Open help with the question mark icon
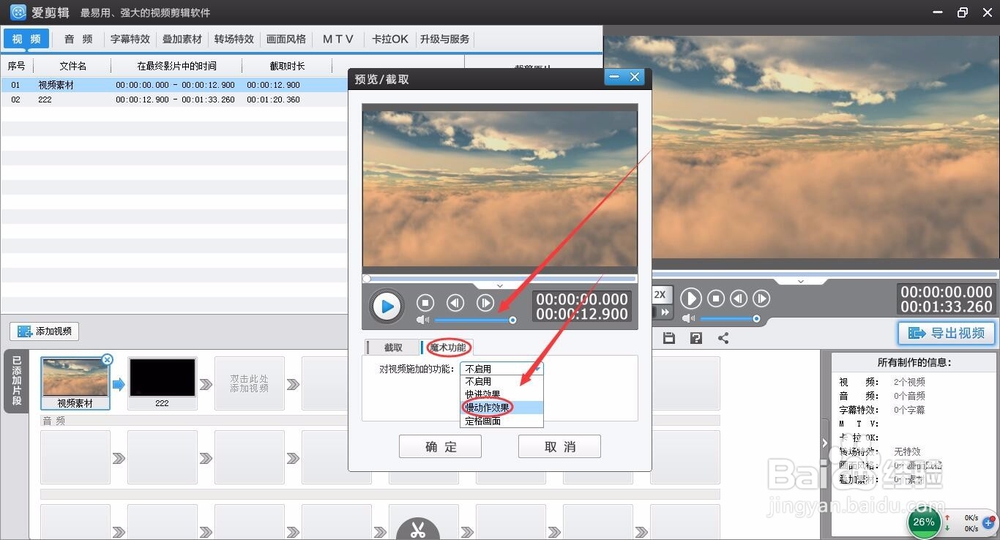This screenshot has width=1000, height=540. coord(696,338)
